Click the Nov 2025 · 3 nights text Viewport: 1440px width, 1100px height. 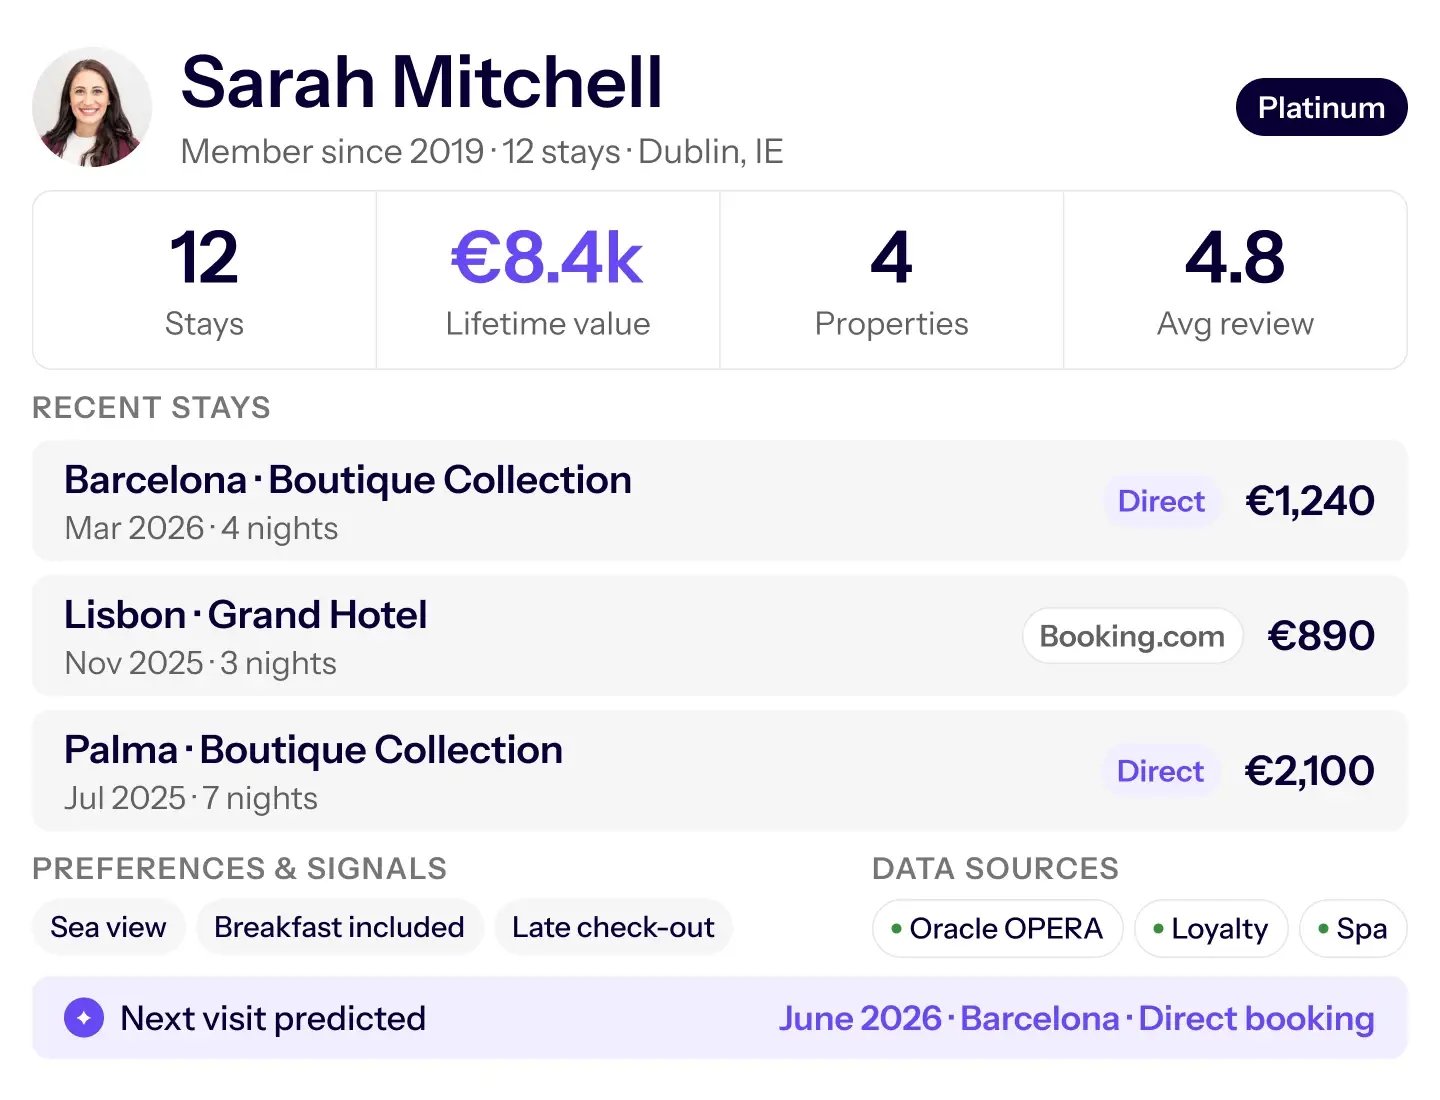point(200,663)
